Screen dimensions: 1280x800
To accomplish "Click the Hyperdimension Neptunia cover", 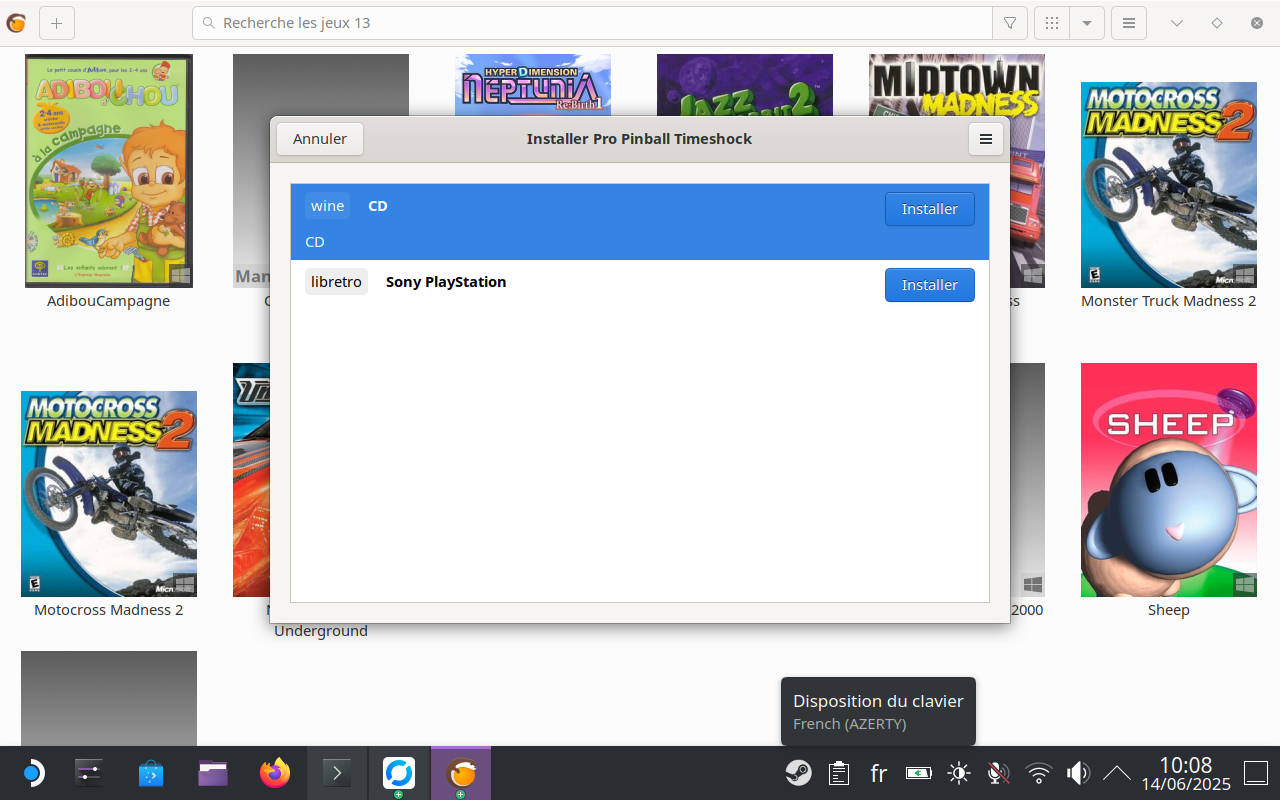I will click(533, 85).
